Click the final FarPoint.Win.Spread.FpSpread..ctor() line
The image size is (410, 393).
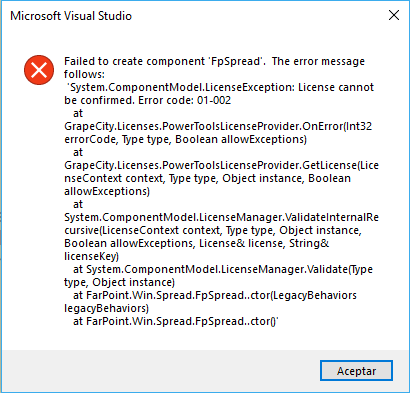tap(176, 321)
